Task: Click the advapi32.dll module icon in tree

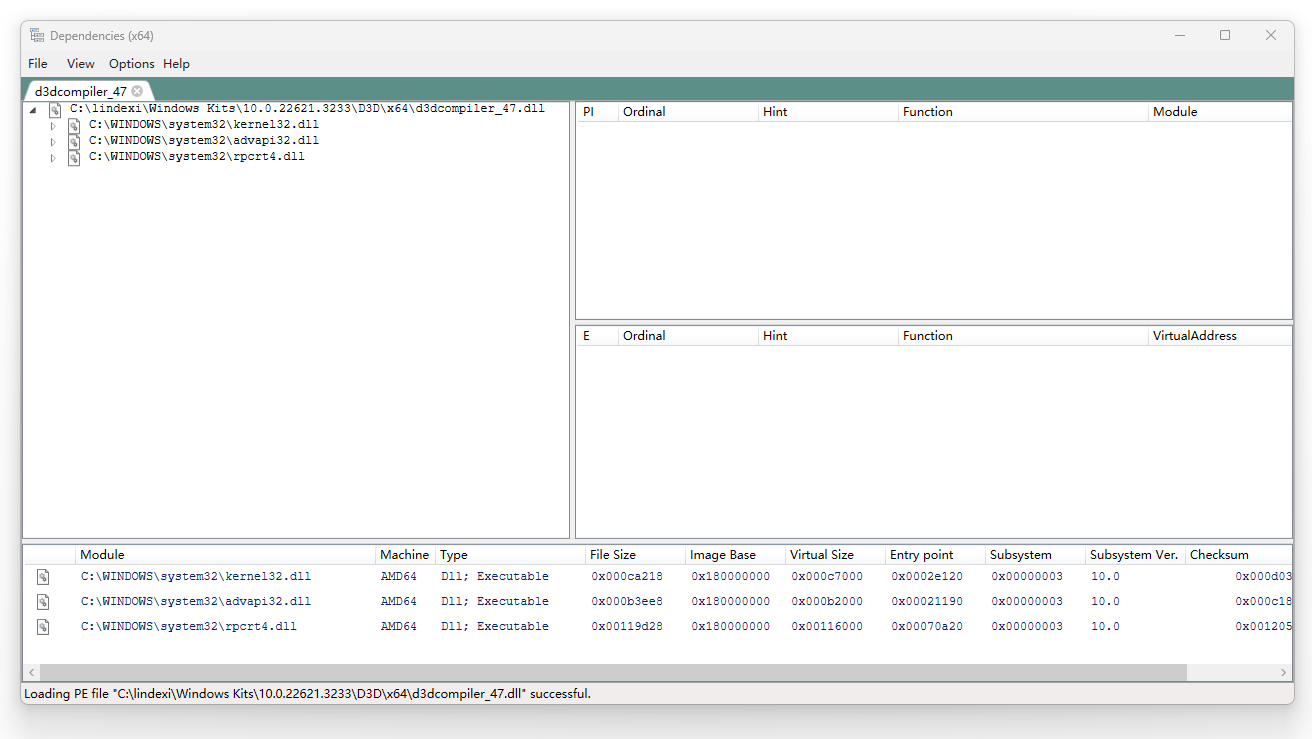Action: pos(74,142)
